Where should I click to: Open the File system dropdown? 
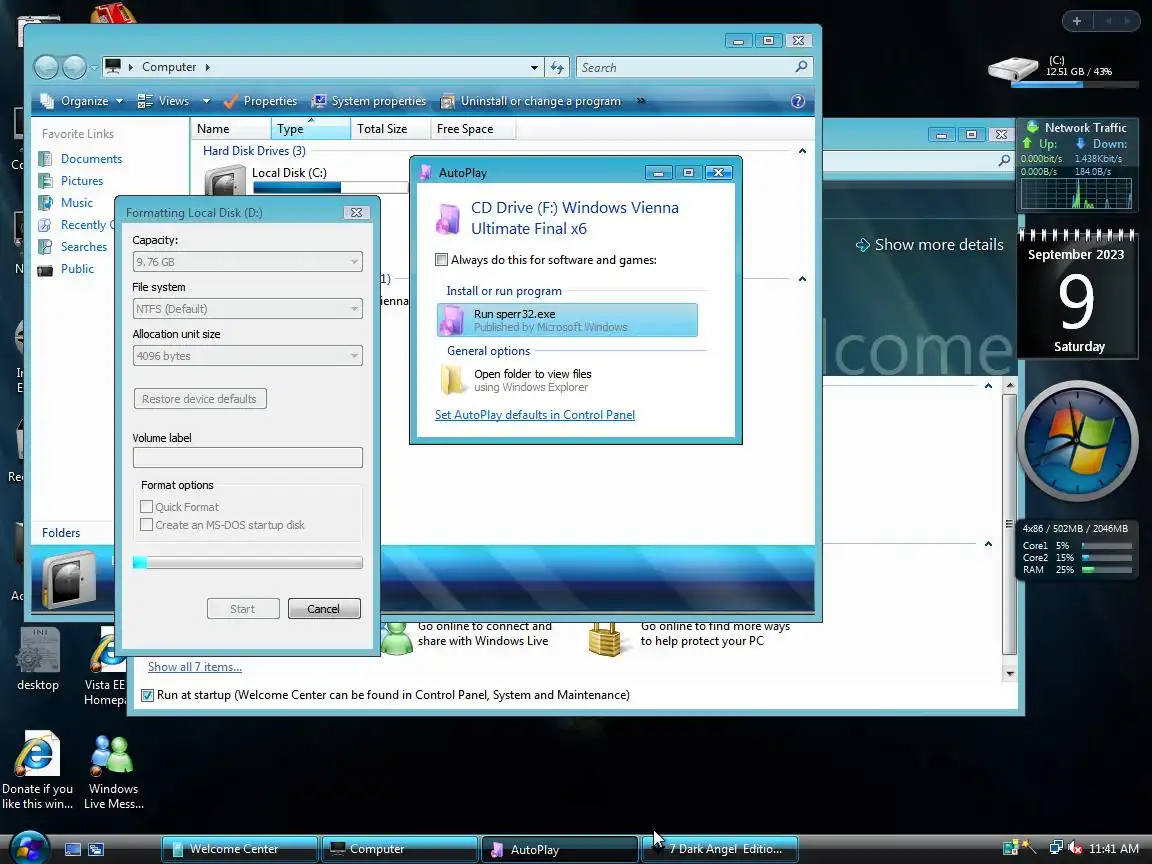248,309
